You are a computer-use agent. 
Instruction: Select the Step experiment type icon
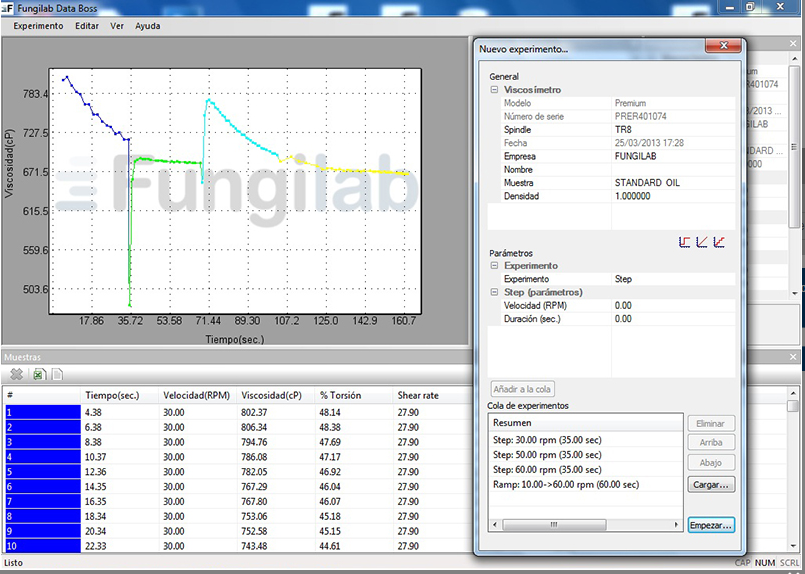pyautogui.click(x=685, y=242)
